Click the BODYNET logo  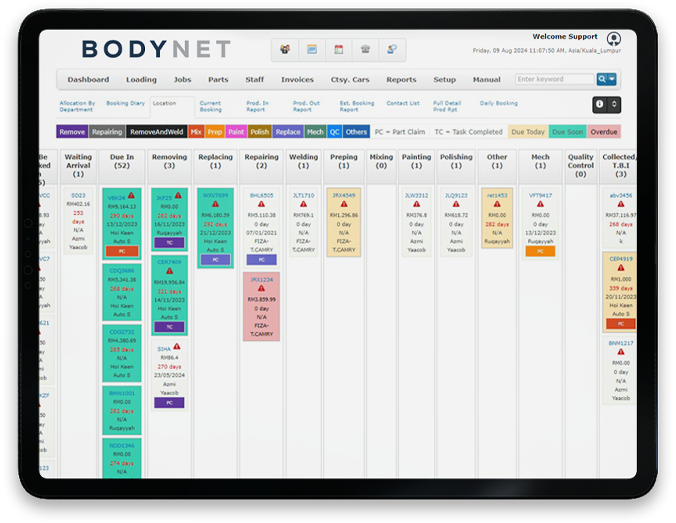[156, 49]
